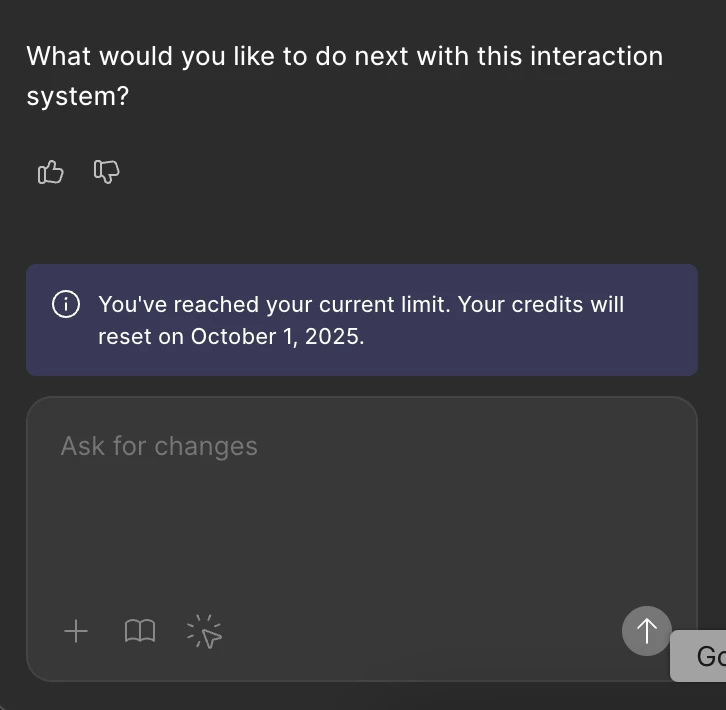
Task: Click the info icon in the limit banner
Action: [66, 304]
